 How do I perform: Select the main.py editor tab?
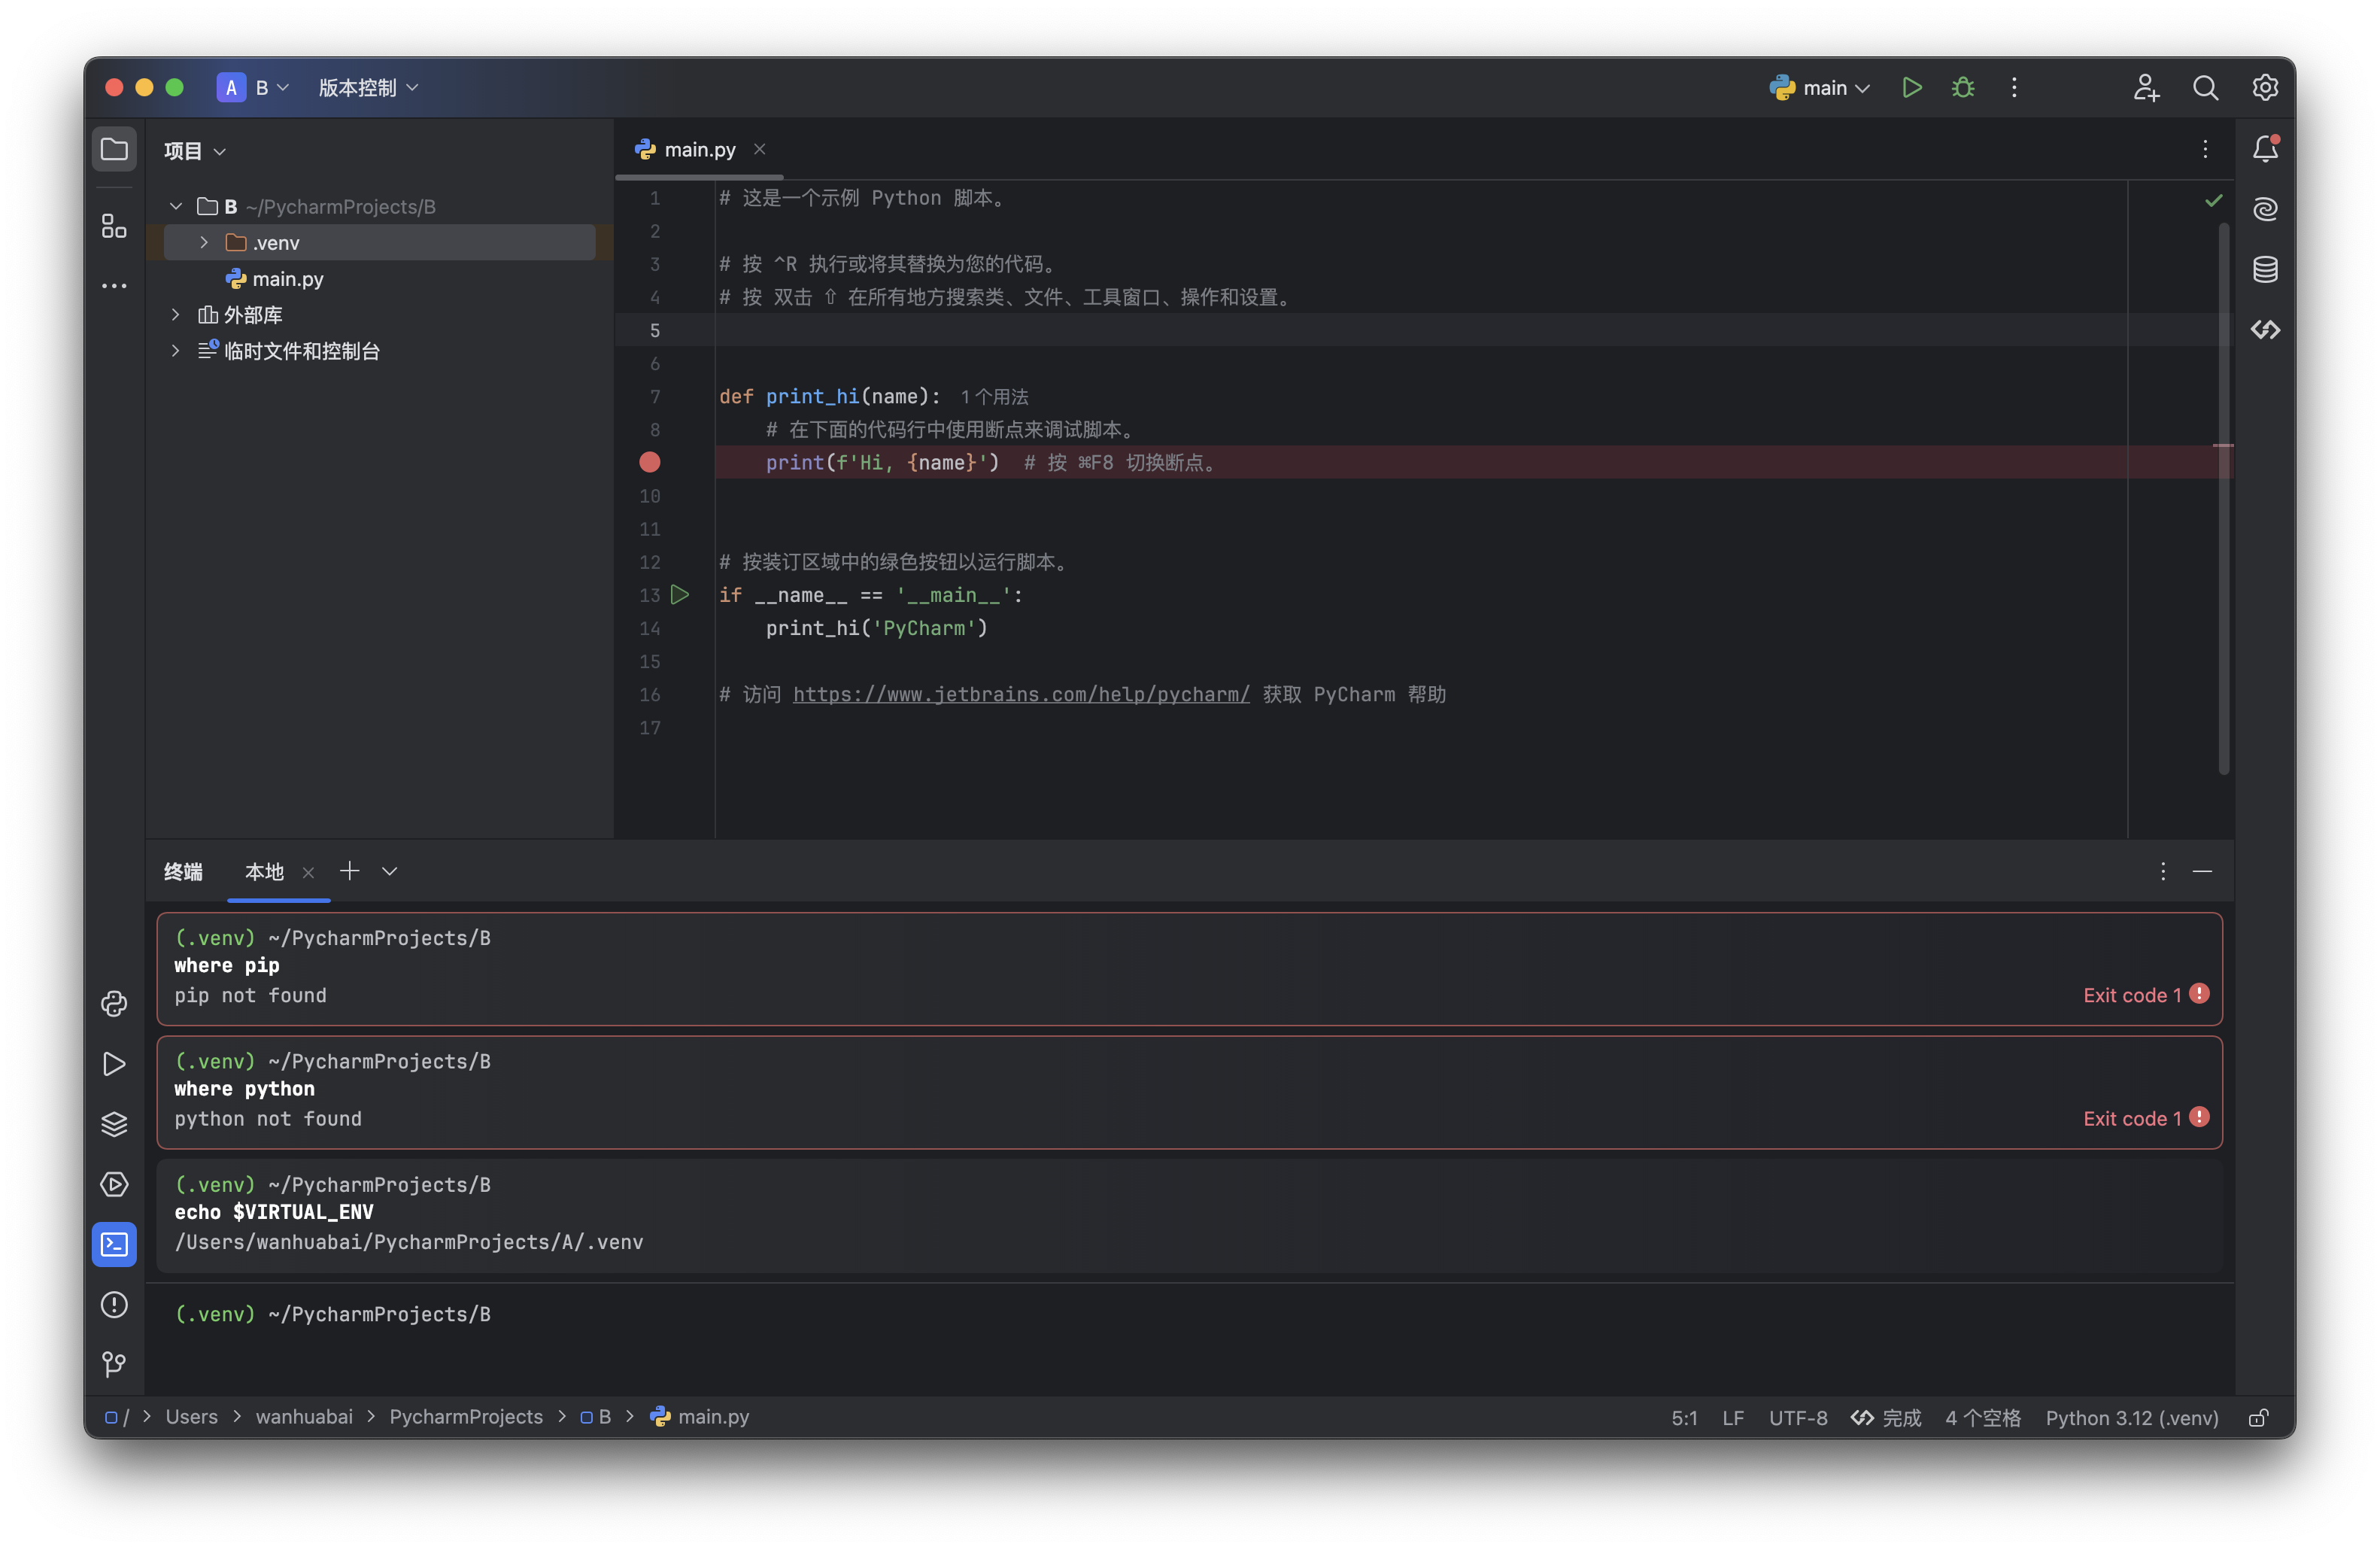point(699,149)
